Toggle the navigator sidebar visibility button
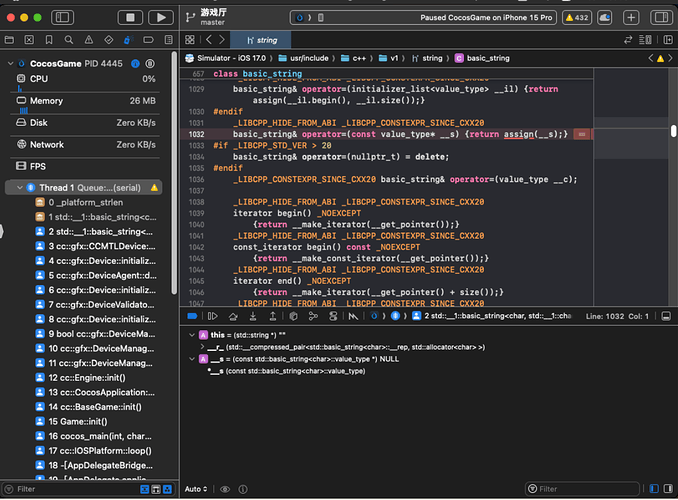 (62, 17)
